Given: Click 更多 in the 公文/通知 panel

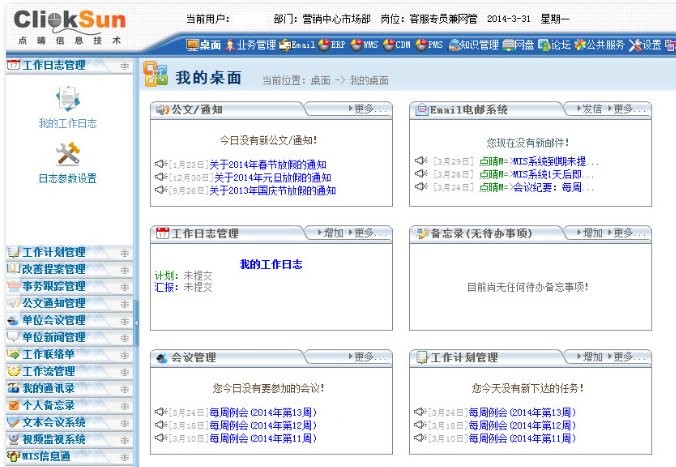Looking at the screenshot, I should tap(371, 109).
